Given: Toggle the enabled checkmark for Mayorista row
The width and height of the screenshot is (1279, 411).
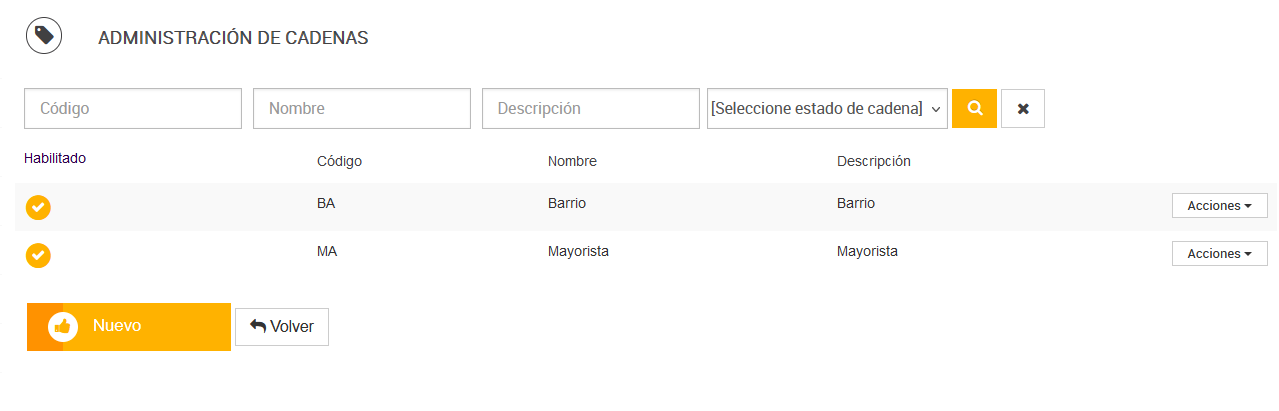Looking at the screenshot, I should click(x=38, y=255).
